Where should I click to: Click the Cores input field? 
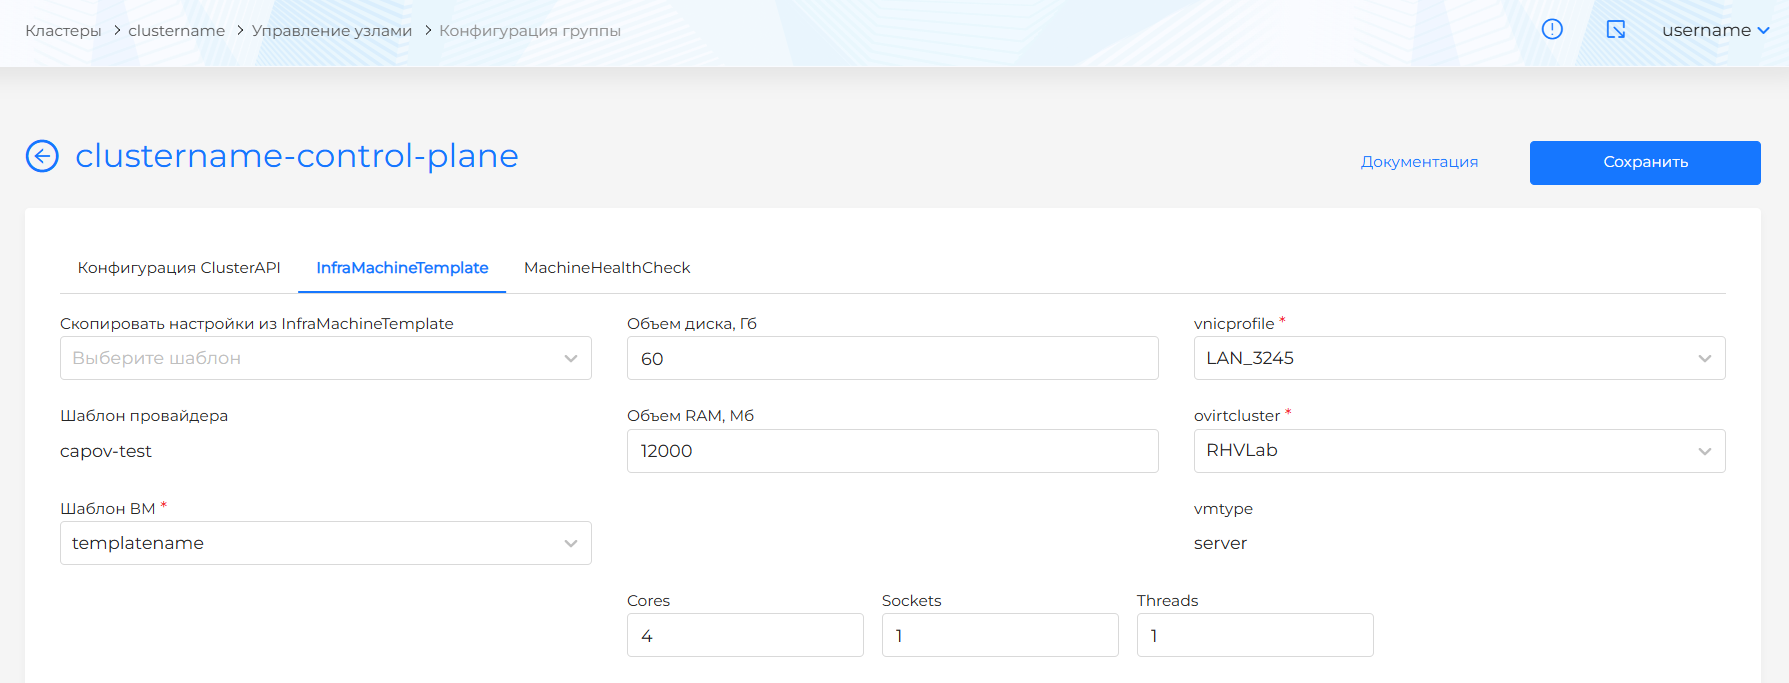745,635
